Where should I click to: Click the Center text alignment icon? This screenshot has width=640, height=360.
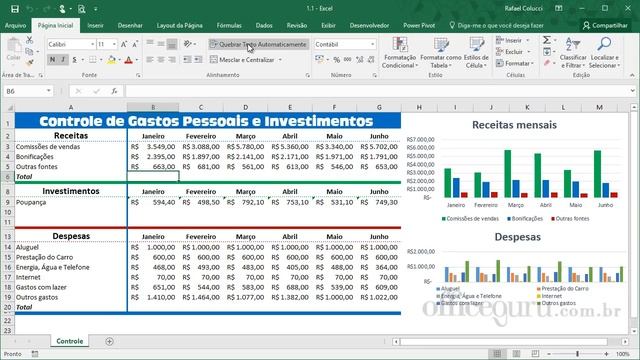point(161,60)
